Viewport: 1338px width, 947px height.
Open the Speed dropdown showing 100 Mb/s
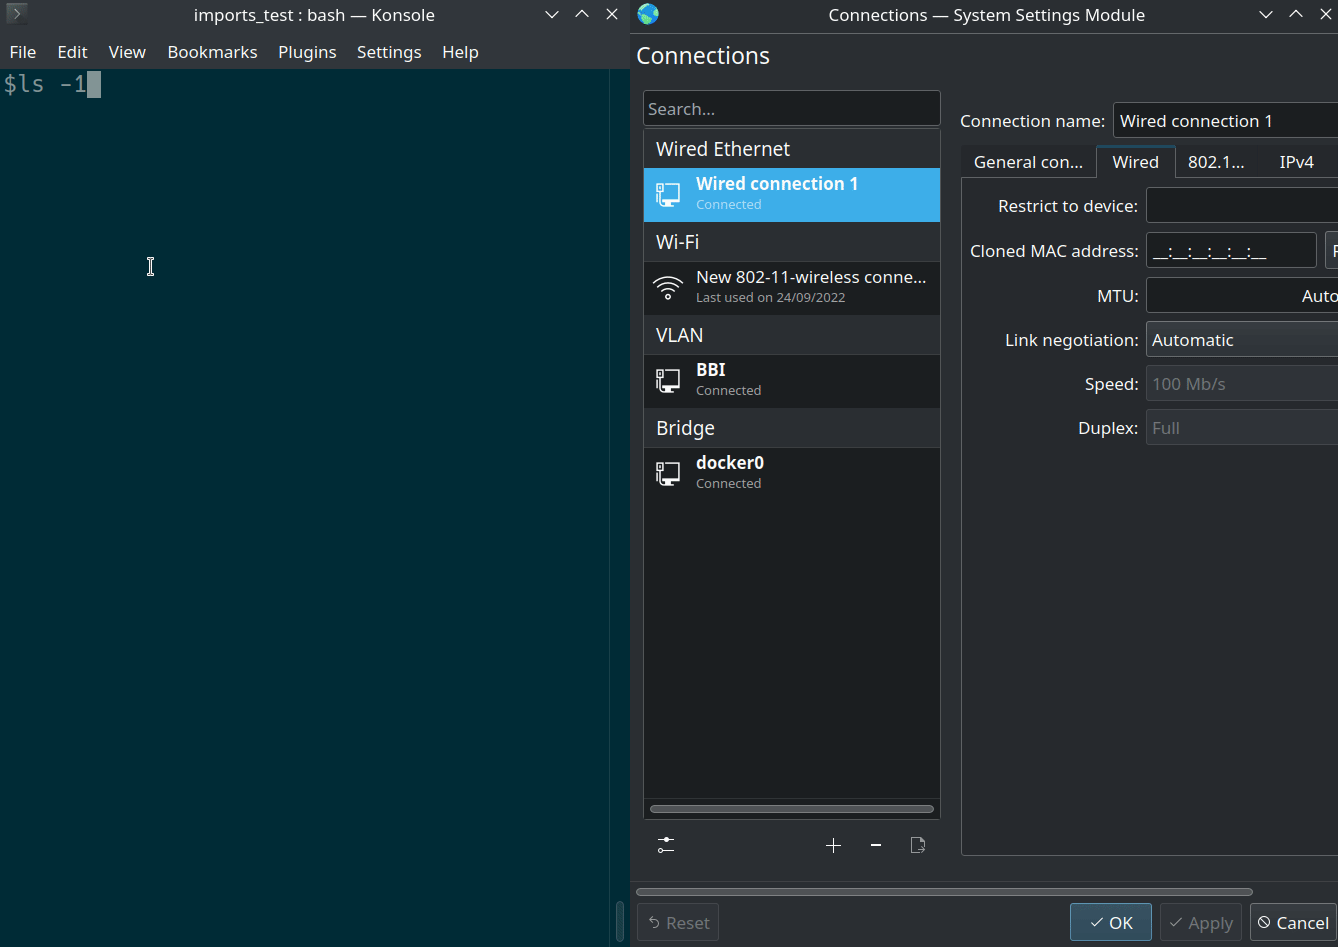(1241, 384)
